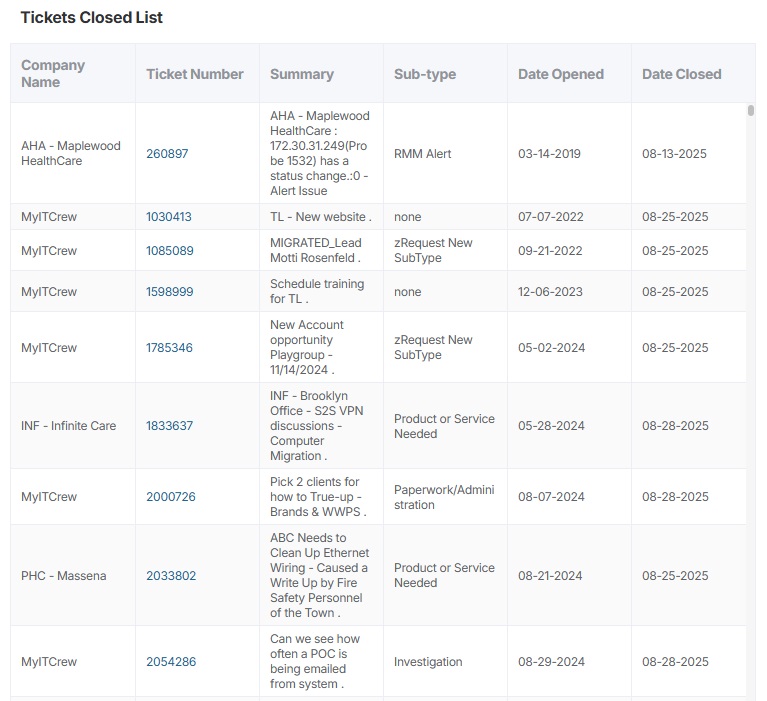Open ticket number 1785346 link
The image size is (767, 701).
tap(169, 348)
